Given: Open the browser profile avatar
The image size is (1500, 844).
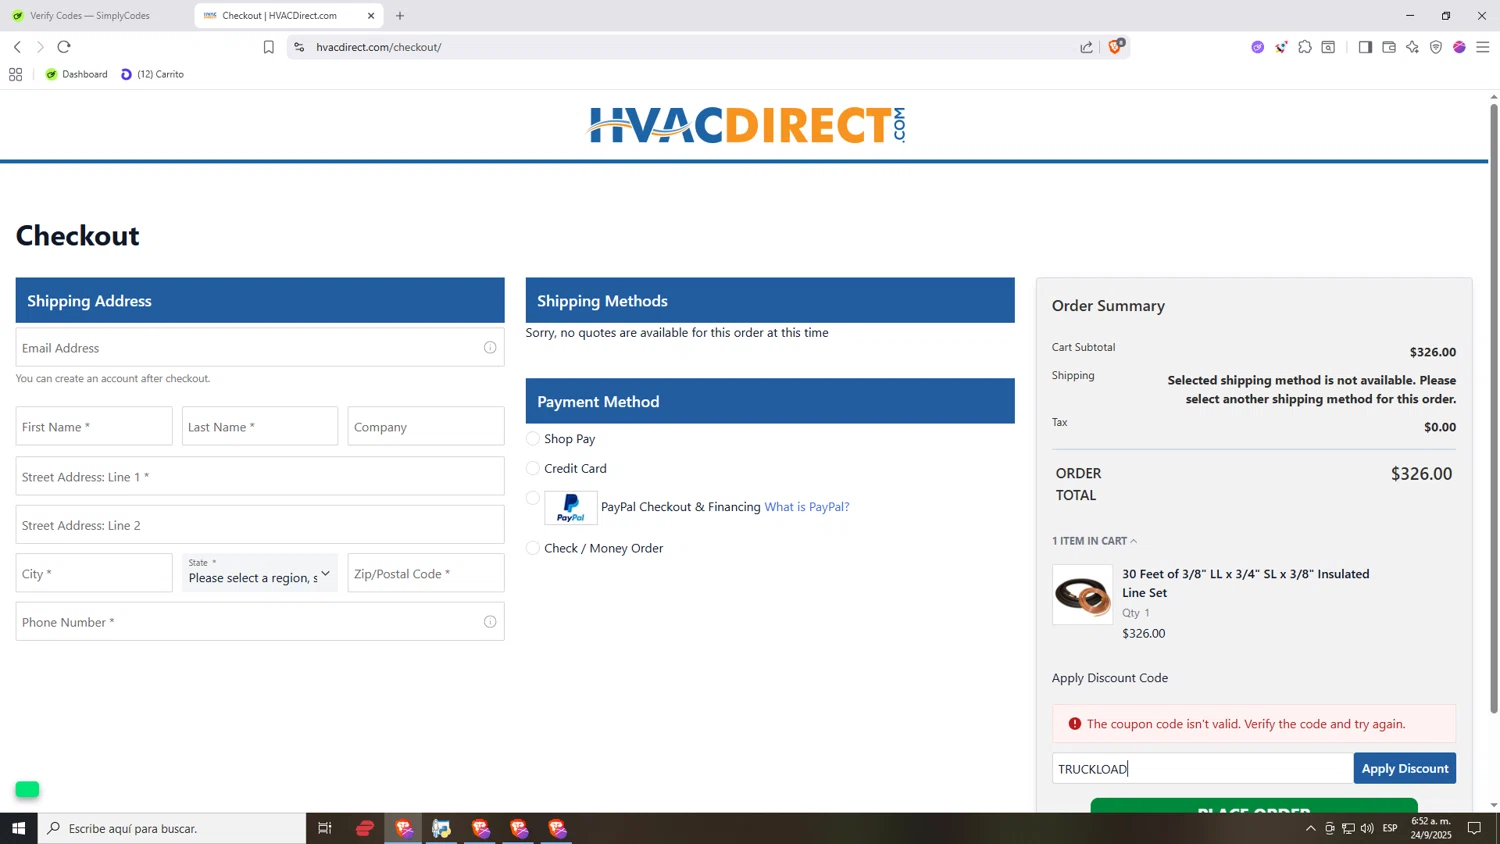Looking at the screenshot, I should 1459,47.
